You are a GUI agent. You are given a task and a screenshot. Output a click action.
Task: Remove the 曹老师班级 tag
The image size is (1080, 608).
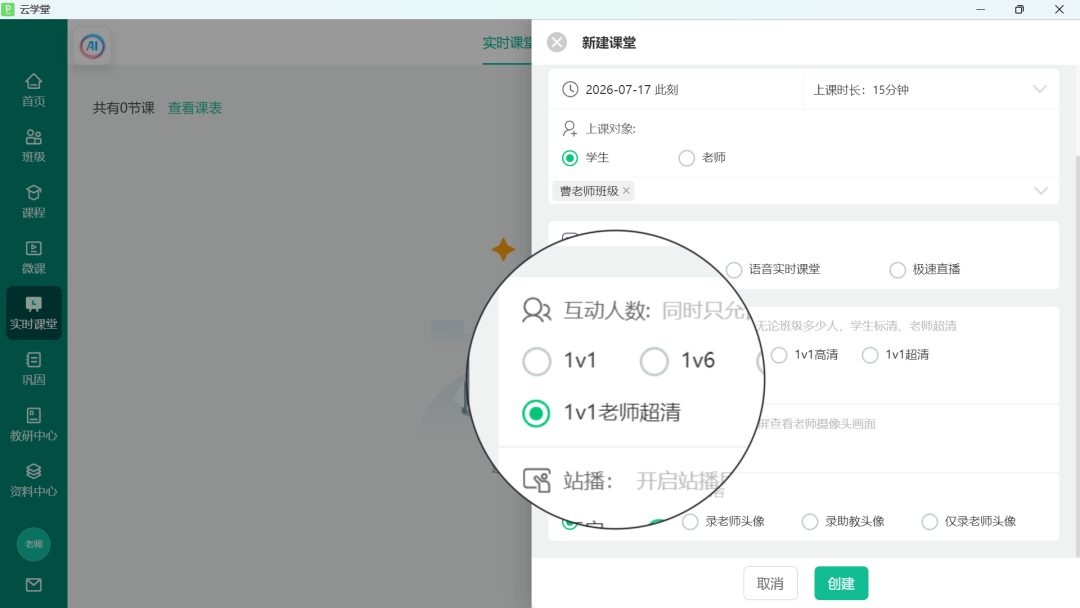click(626, 191)
